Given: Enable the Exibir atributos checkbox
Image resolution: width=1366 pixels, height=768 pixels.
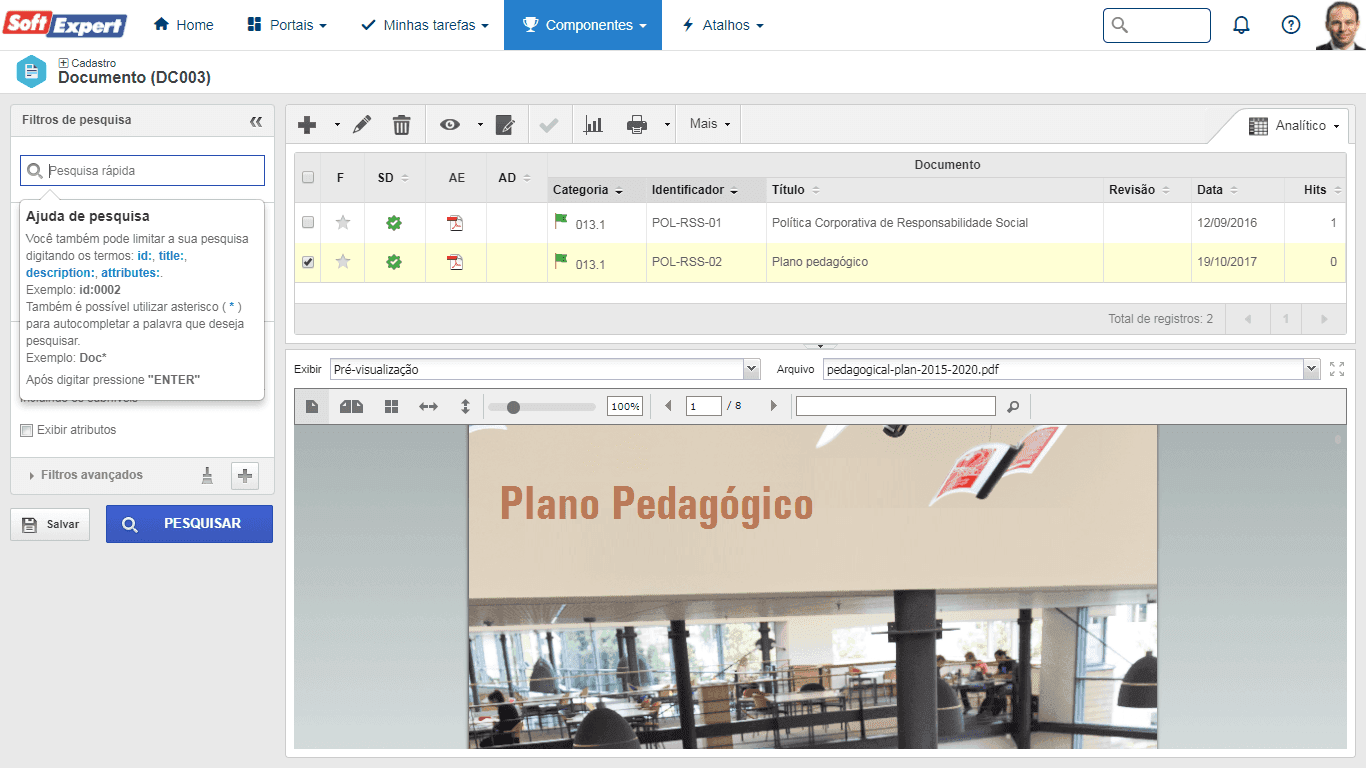Looking at the screenshot, I should click(27, 430).
